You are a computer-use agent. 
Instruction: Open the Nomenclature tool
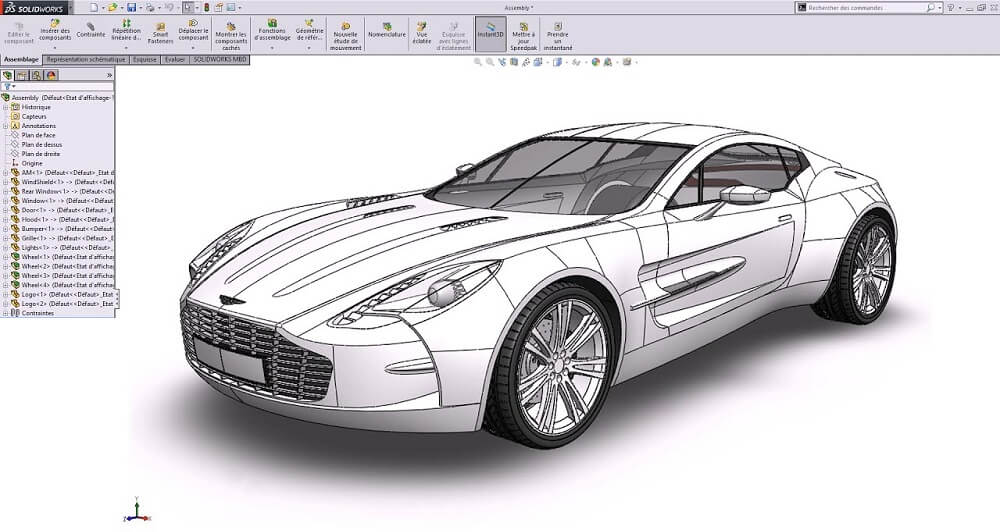(x=386, y=31)
